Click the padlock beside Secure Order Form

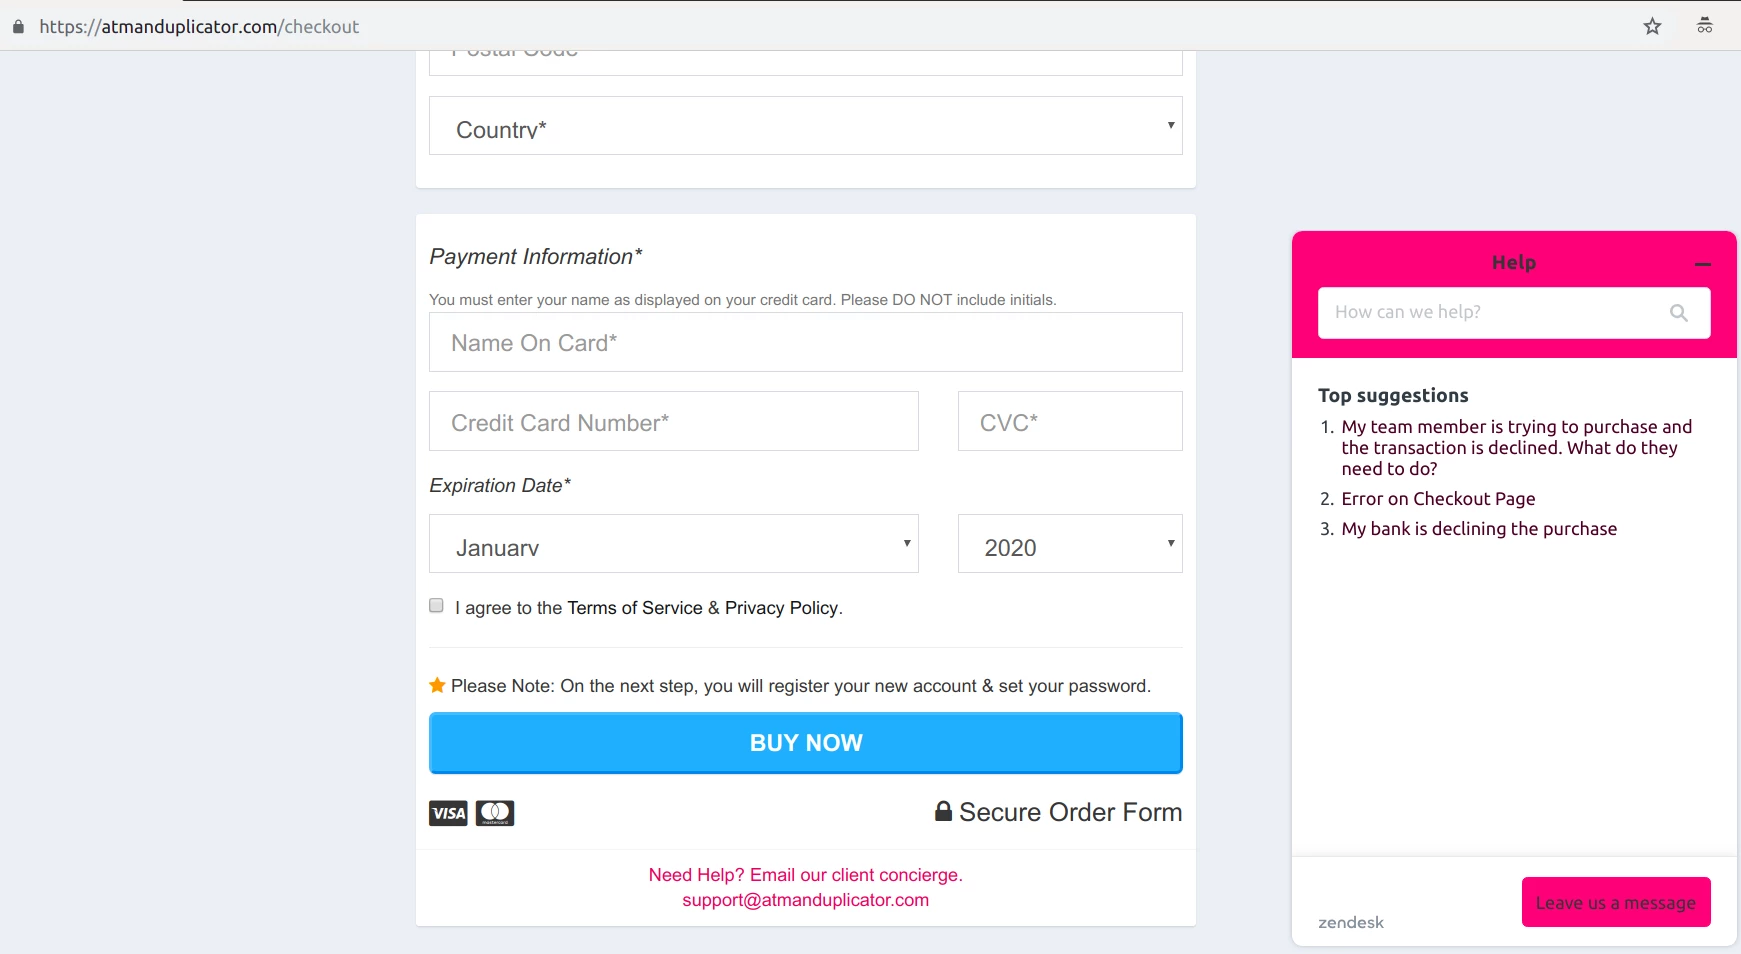(943, 811)
